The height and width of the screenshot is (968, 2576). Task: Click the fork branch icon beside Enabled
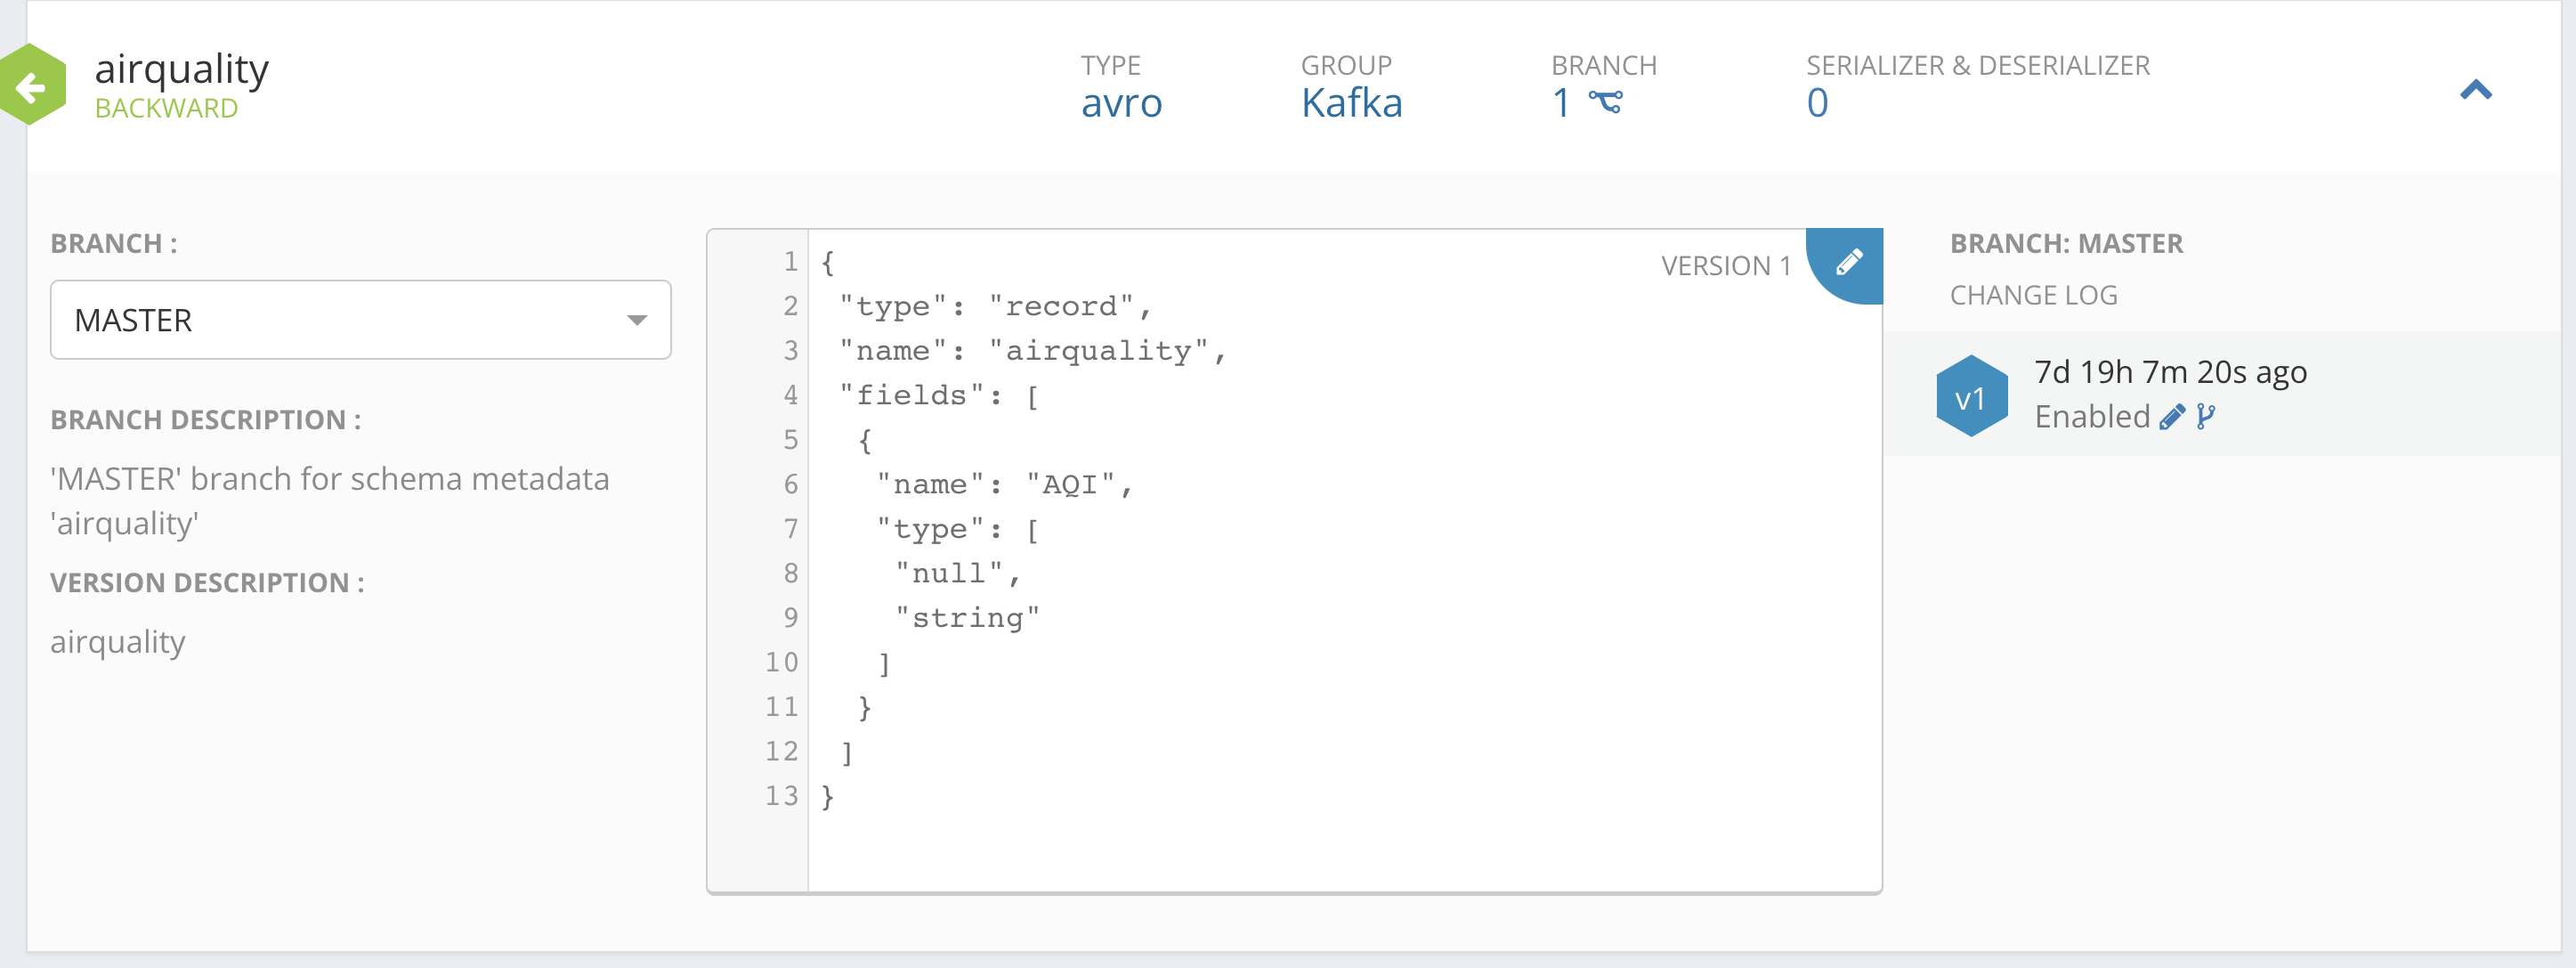click(2206, 417)
